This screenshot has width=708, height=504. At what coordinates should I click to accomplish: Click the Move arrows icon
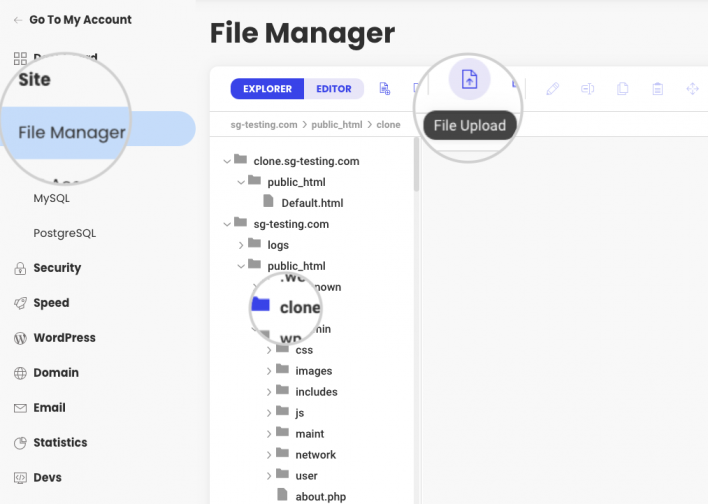click(x=692, y=89)
